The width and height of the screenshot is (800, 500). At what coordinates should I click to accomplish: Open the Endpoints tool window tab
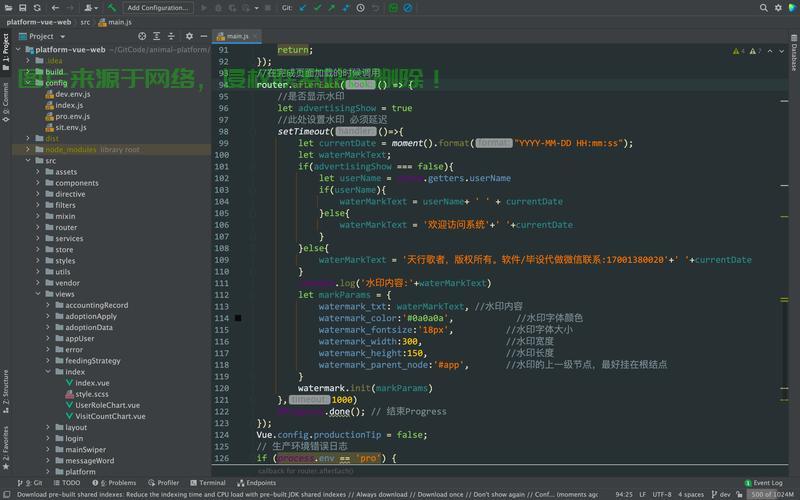tap(257, 483)
